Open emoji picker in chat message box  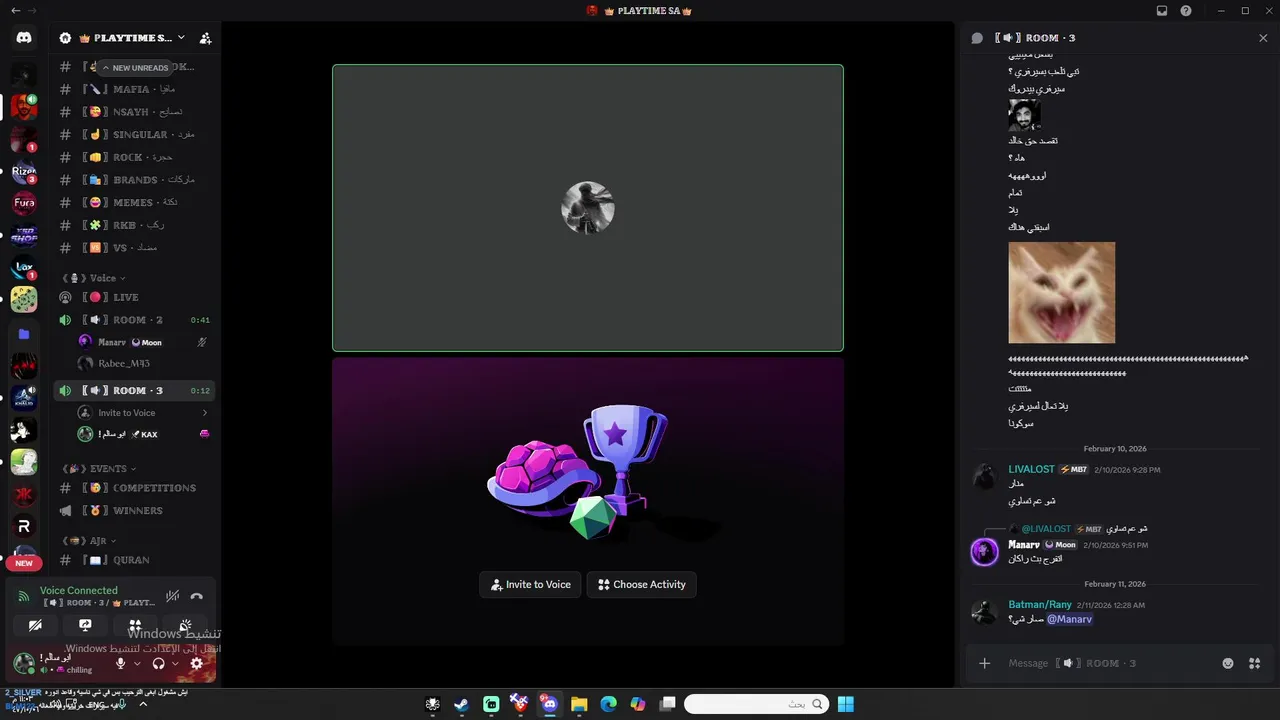point(1228,663)
